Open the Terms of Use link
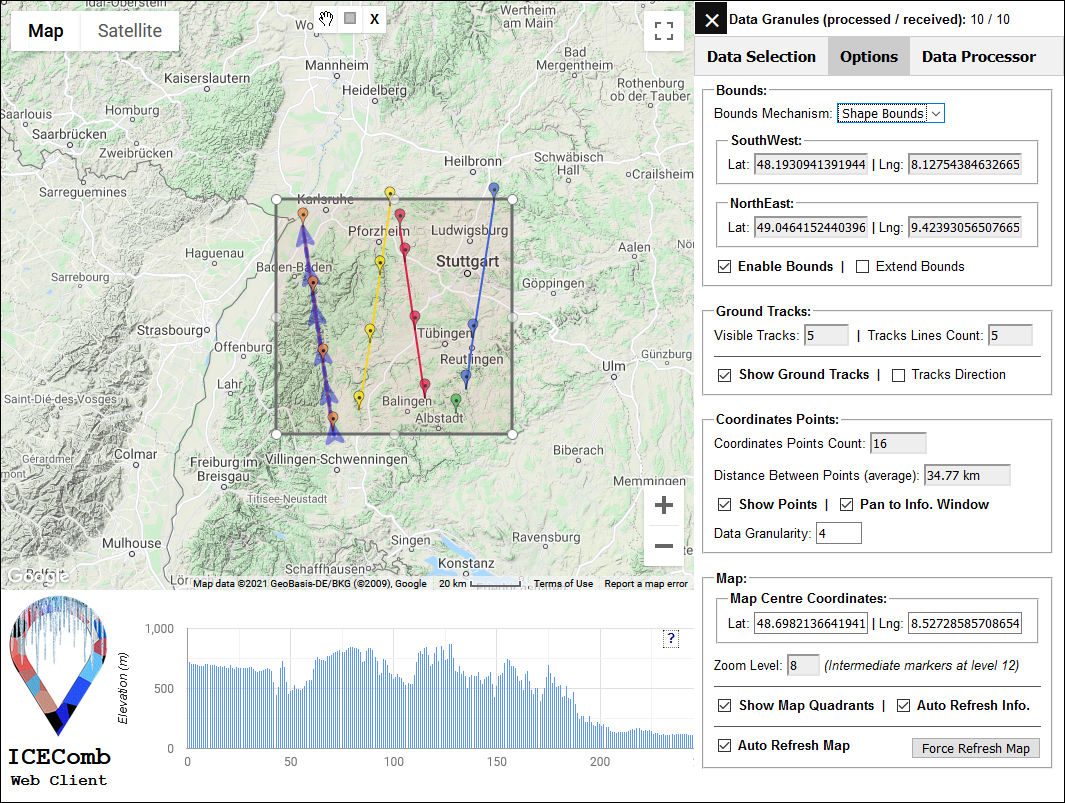This screenshot has height=803, width=1065. point(563,584)
